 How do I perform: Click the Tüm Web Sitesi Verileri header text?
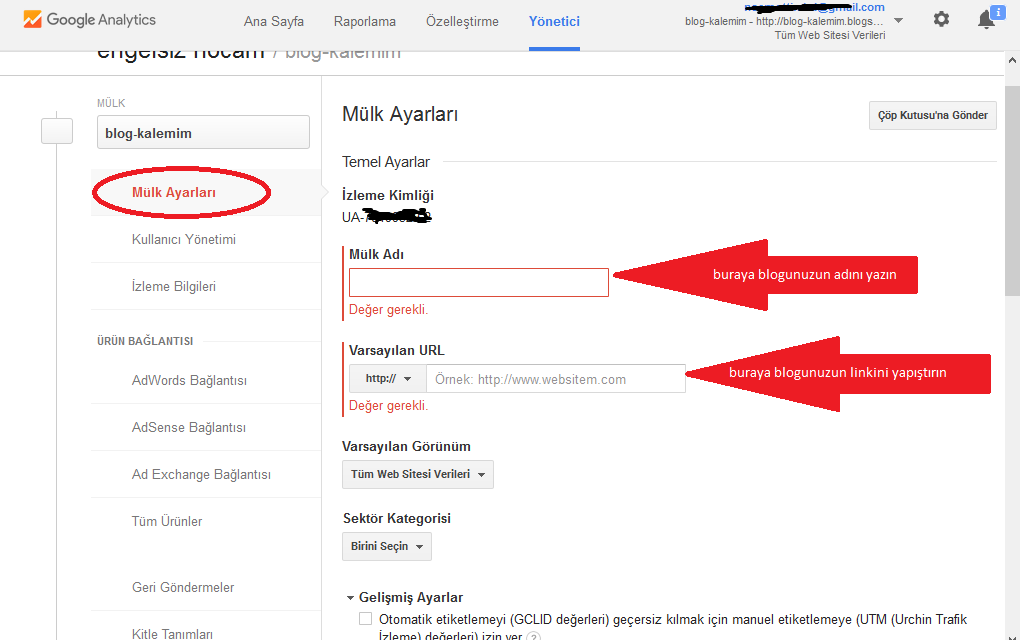829,35
